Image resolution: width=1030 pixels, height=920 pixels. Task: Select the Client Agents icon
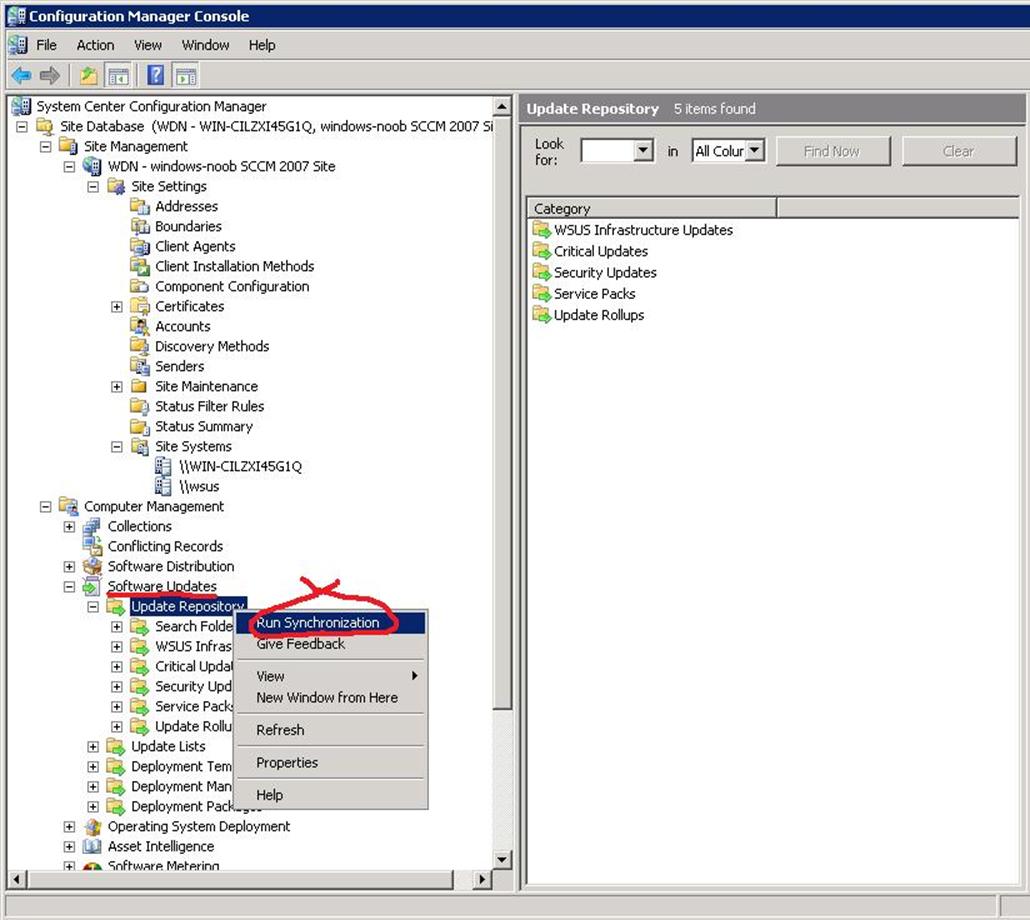[x=140, y=246]
